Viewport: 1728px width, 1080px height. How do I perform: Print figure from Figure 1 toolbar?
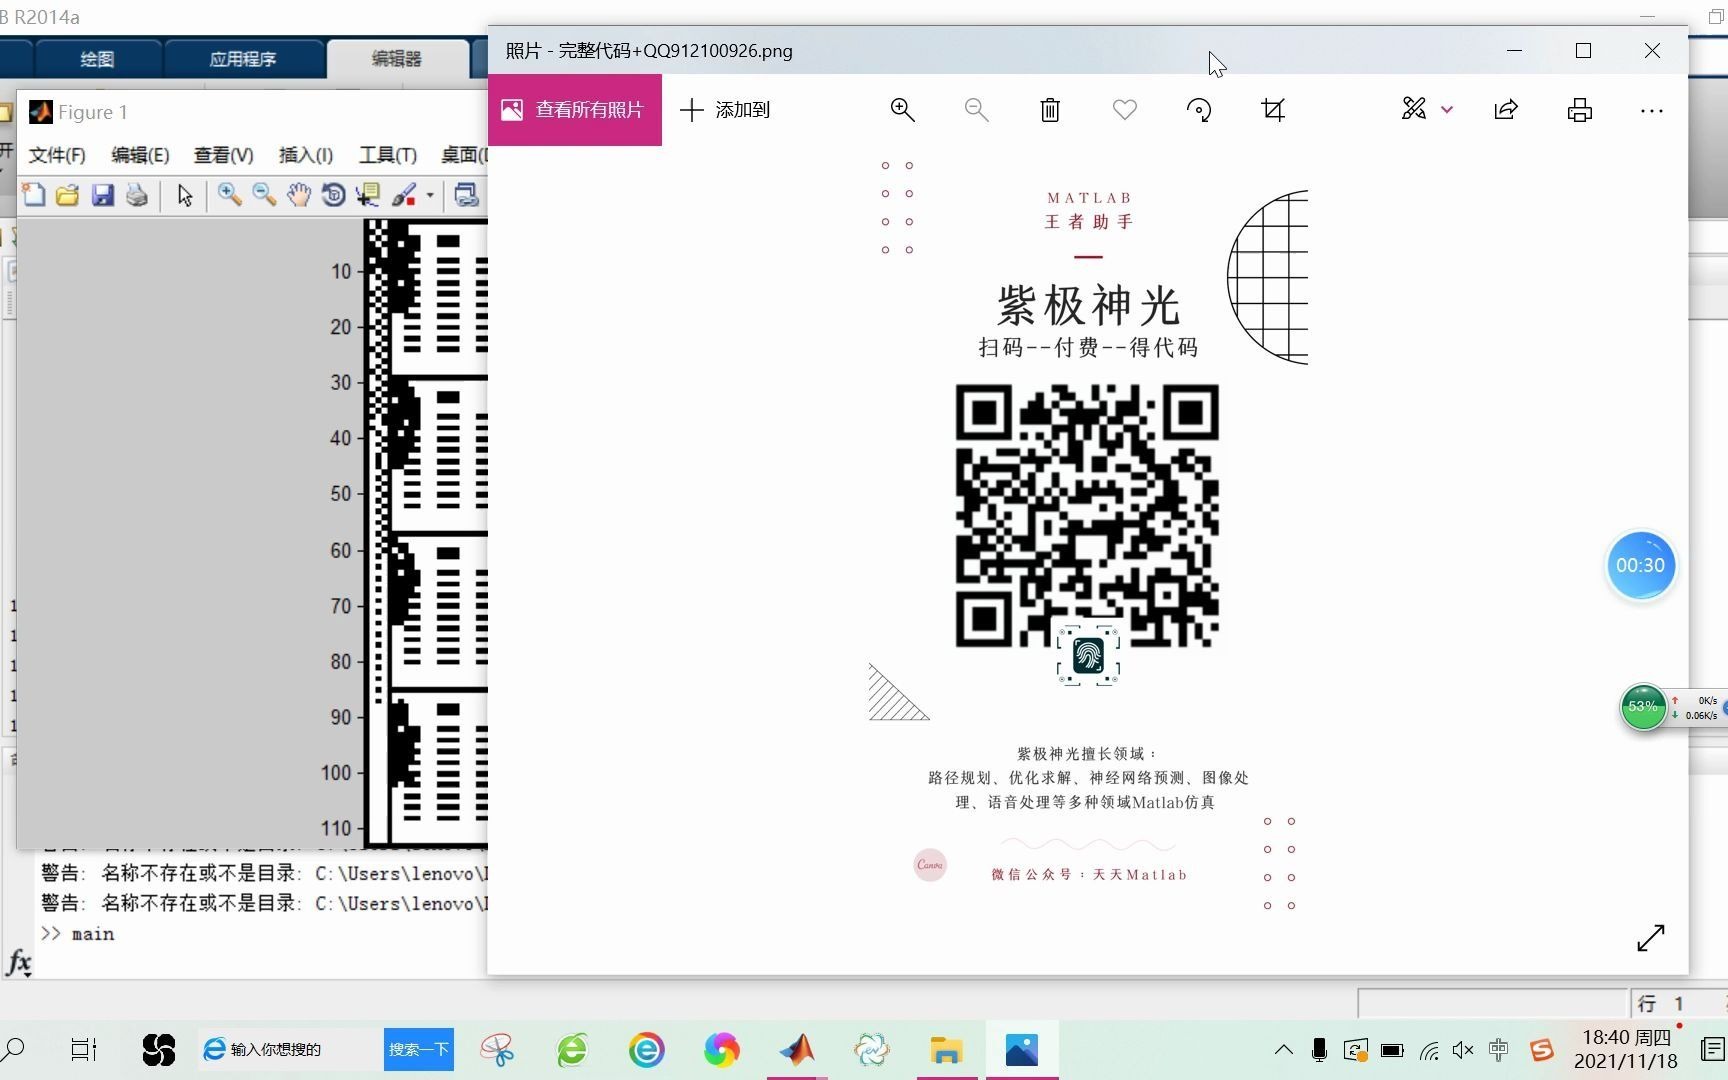click(137, 195)
